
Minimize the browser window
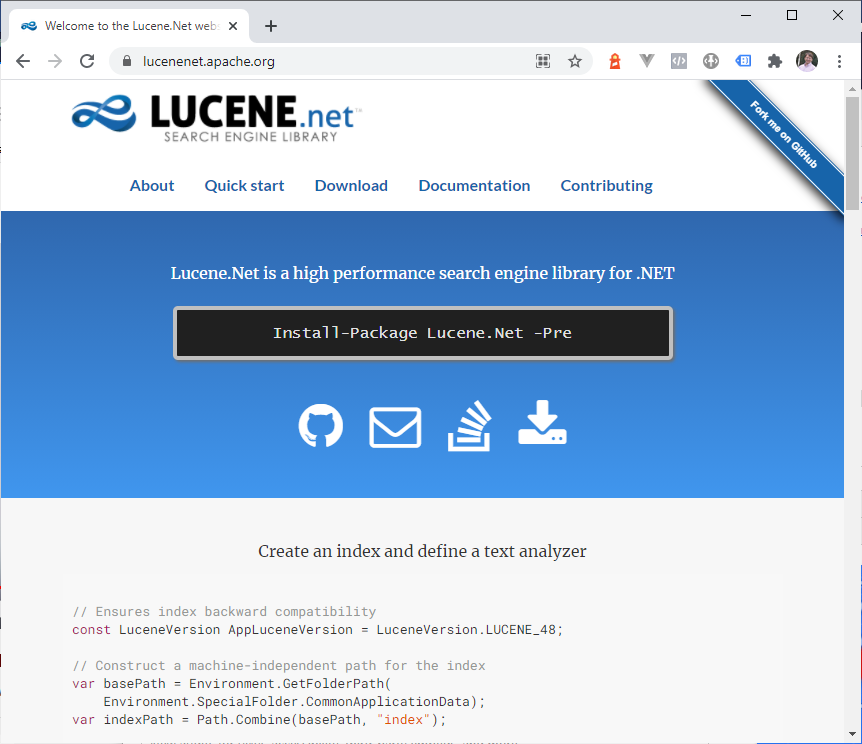click(x=746, y=15)
